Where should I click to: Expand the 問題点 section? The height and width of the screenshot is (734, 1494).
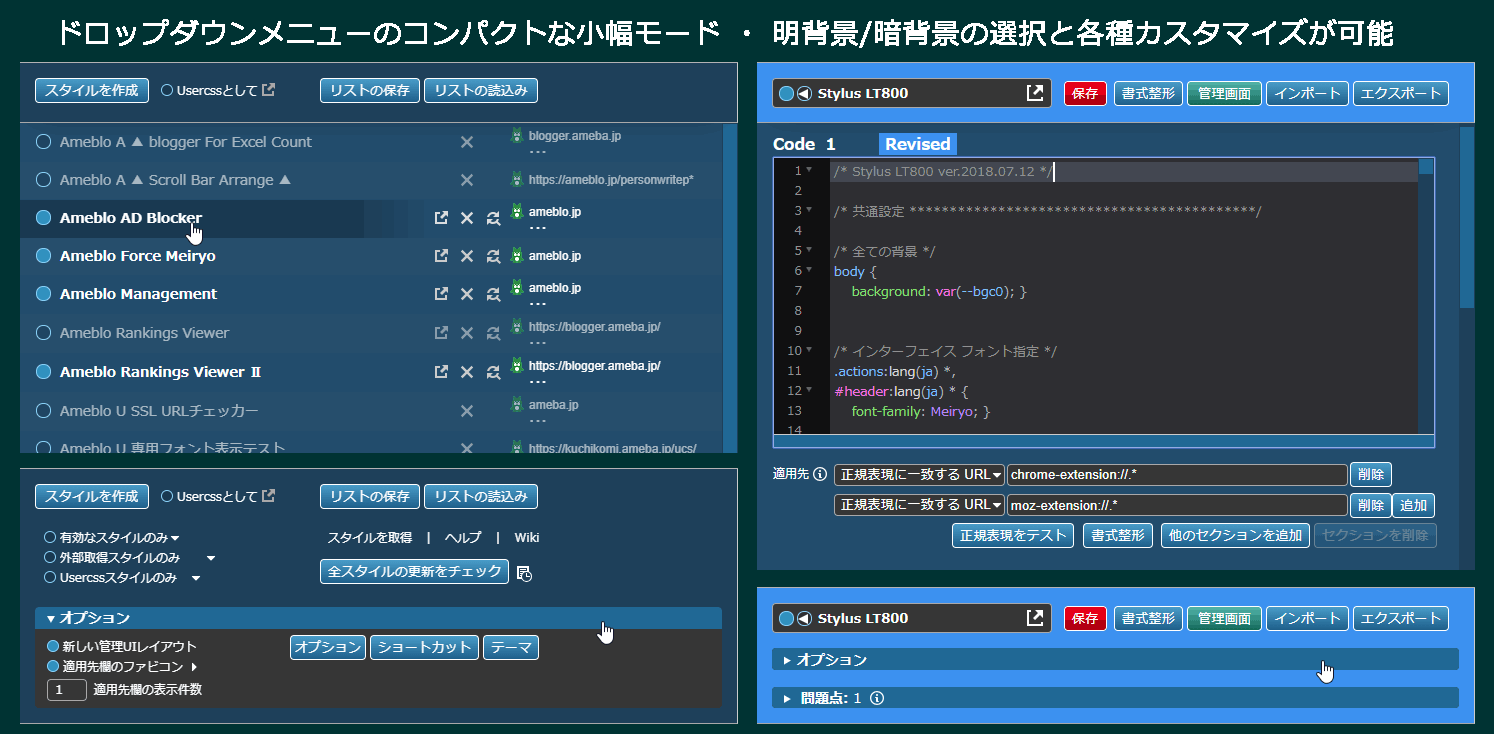(x=787, y=698)
